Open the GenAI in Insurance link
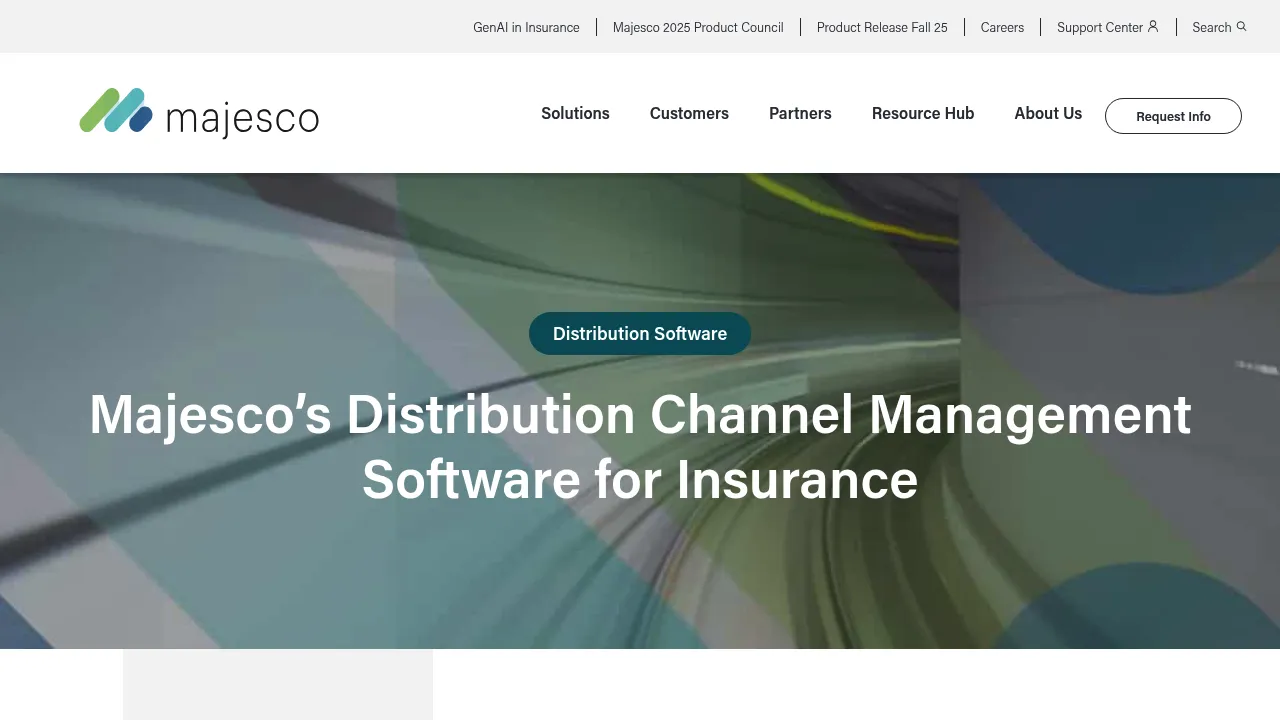 tap(526, 27)
